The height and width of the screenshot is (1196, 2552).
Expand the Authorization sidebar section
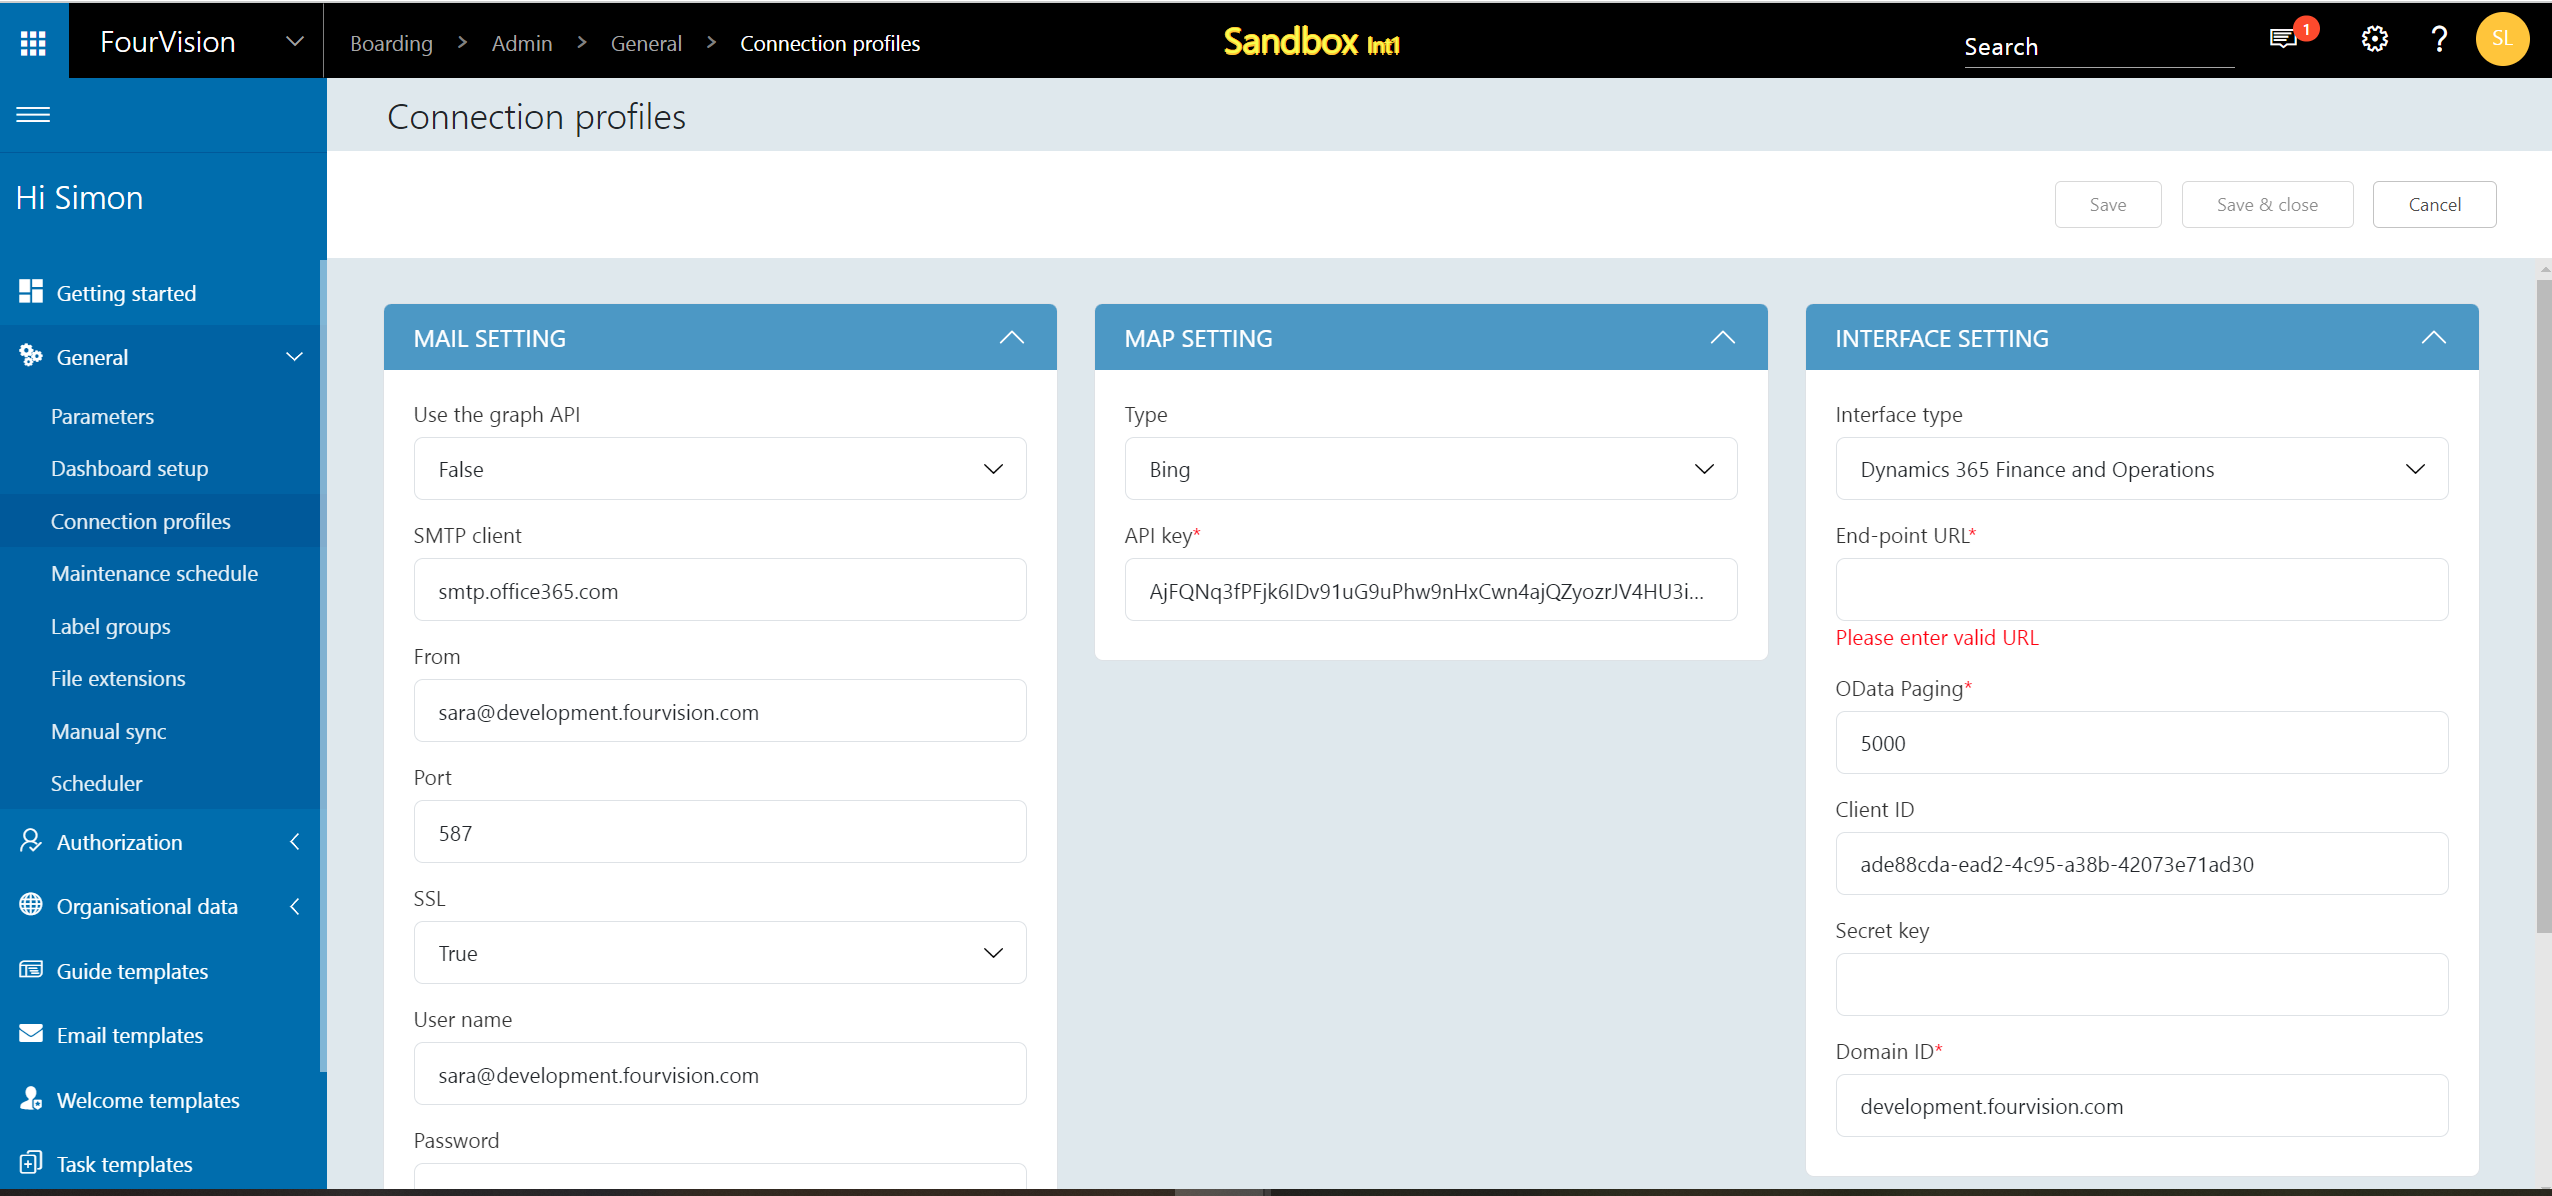(295, 842)
